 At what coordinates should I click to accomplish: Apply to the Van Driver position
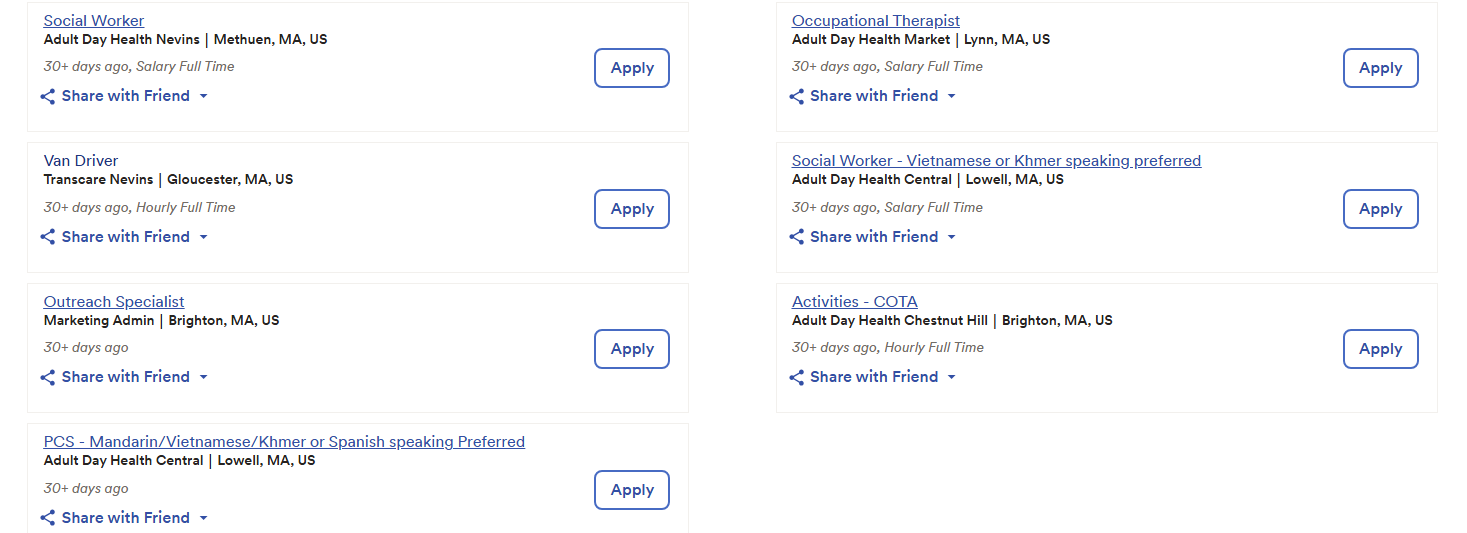[x=632, y=209]
